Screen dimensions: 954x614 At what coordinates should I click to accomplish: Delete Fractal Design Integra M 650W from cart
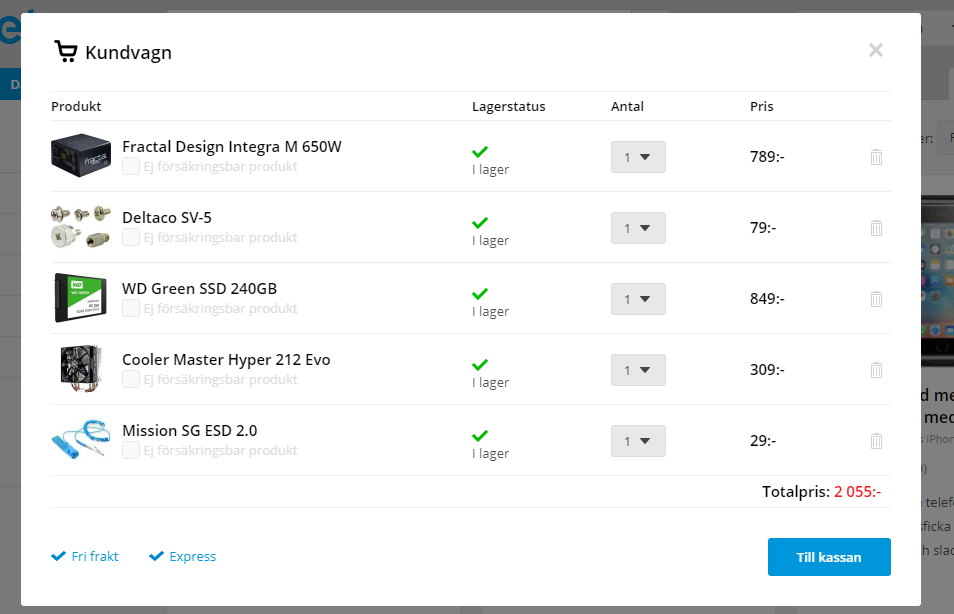click(876, 157)
